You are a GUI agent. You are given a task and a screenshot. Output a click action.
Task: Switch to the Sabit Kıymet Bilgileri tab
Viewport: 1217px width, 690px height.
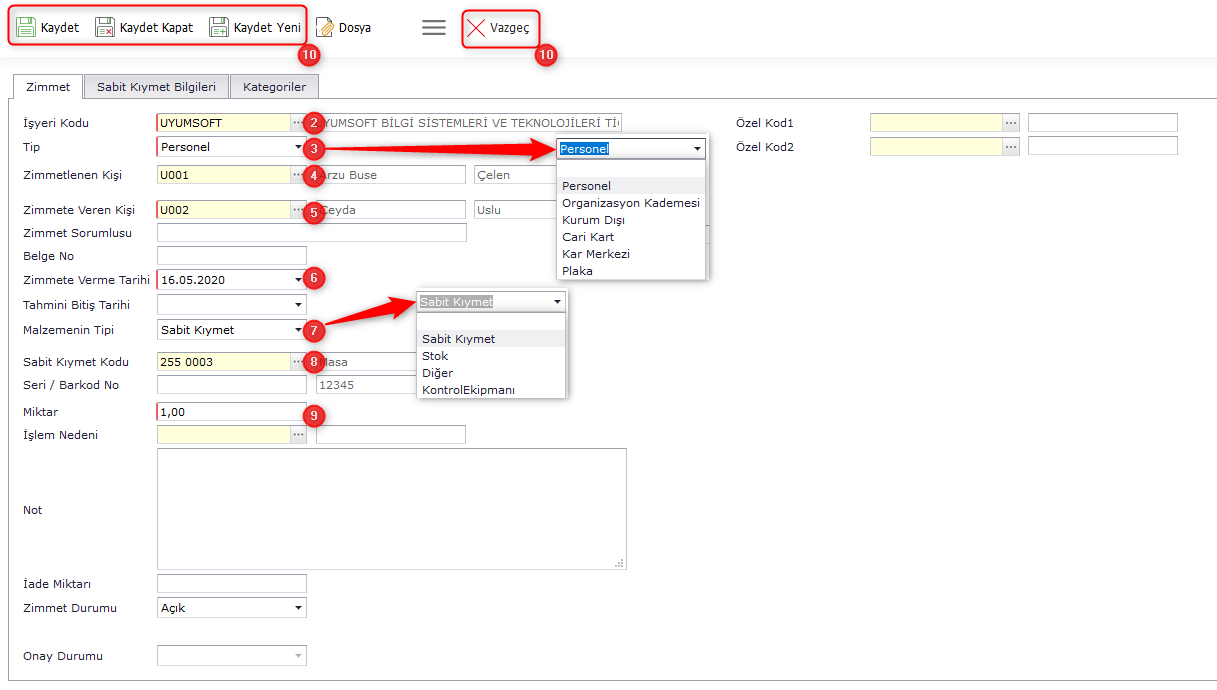[x=156, y=87]
